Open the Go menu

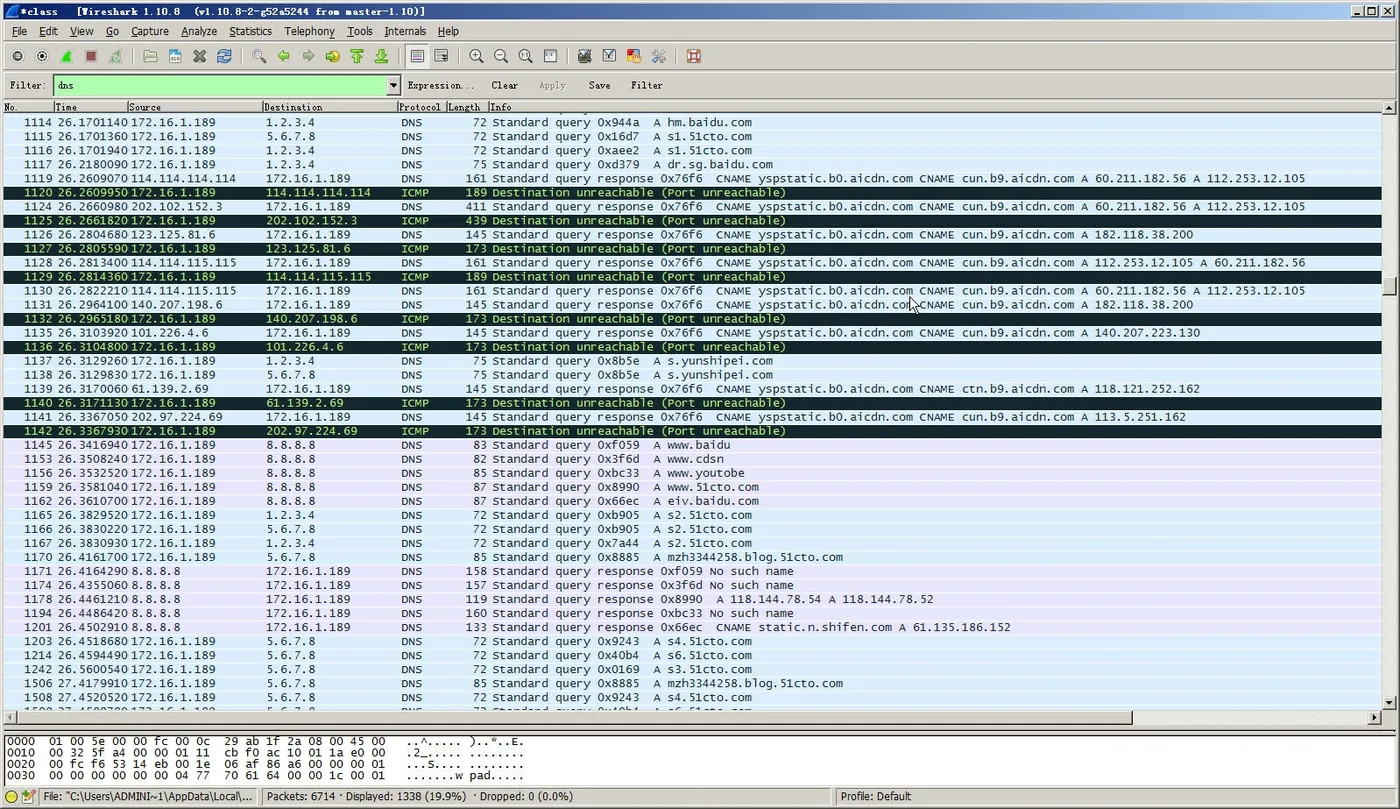click(112, 31)
